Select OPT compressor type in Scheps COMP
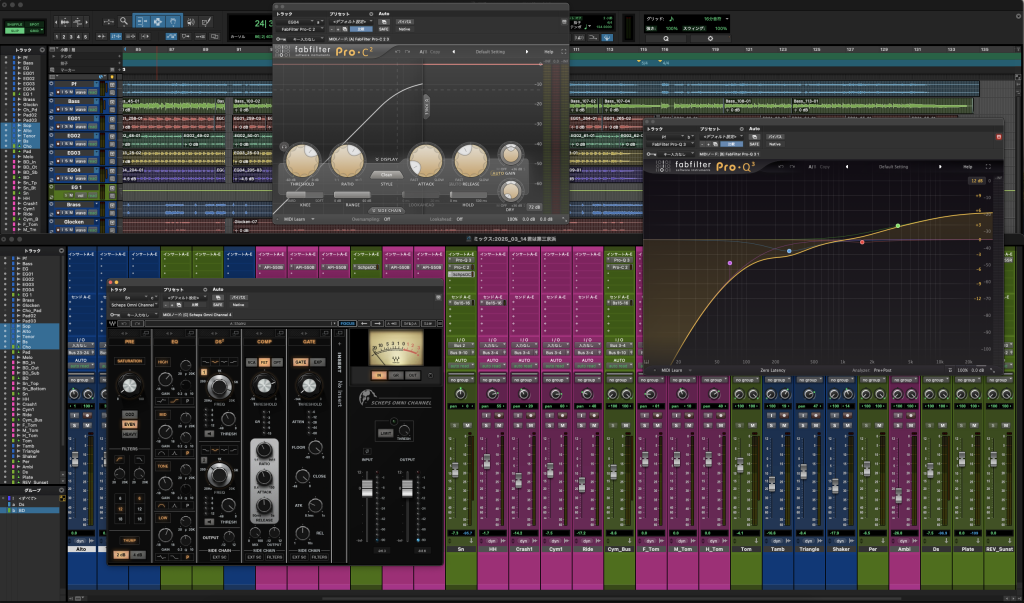 pyautogui.click(x=276, y=362)
